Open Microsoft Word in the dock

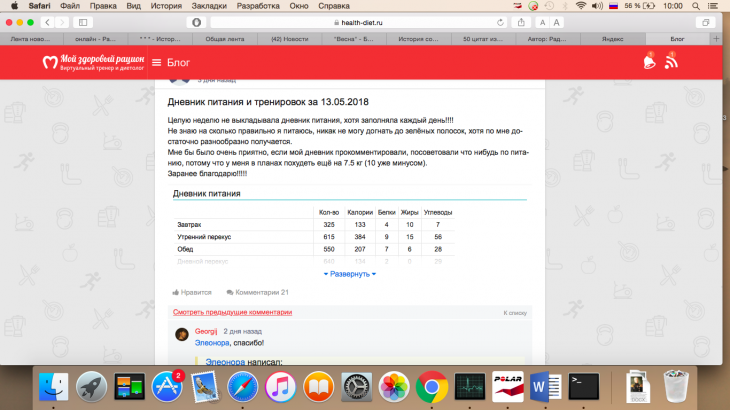pos(546,386)
